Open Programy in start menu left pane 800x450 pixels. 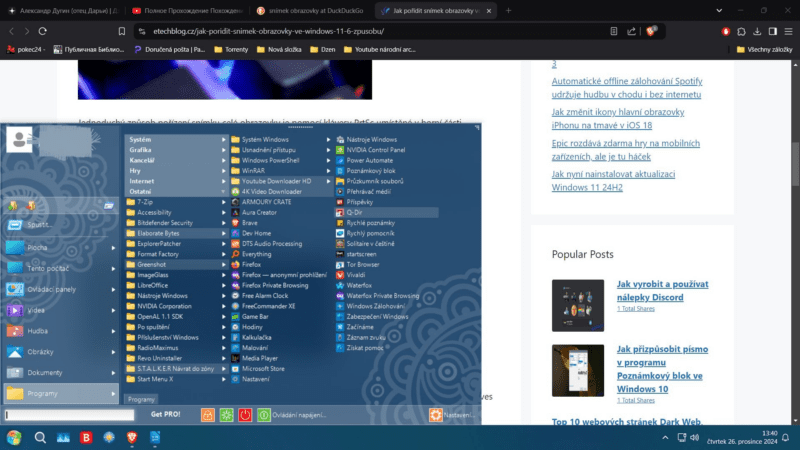[60, 393]
